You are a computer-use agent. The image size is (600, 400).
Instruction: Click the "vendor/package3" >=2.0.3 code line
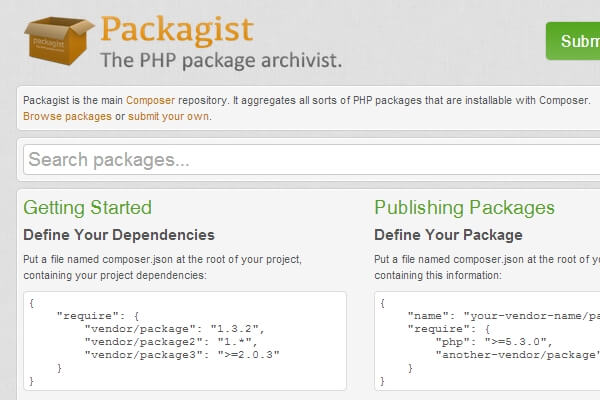pyautogui.click(x=182, y=354)
